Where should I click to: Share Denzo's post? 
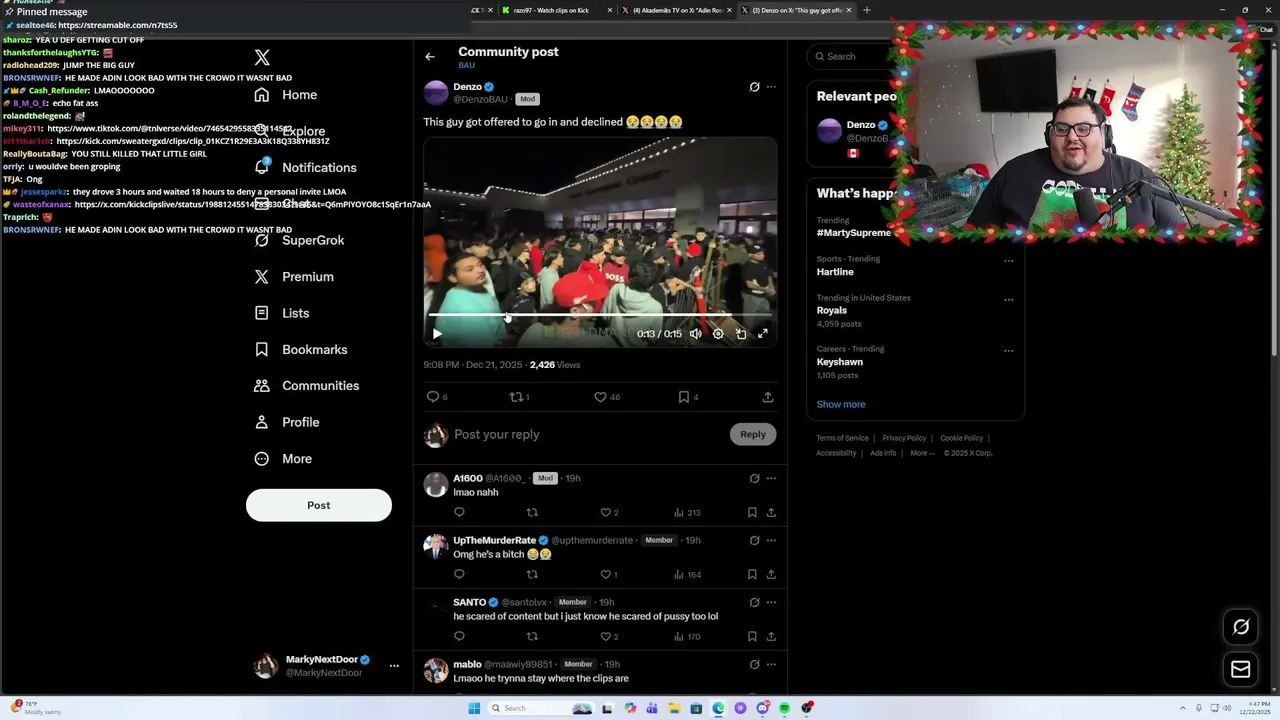(x=768, y=397)
